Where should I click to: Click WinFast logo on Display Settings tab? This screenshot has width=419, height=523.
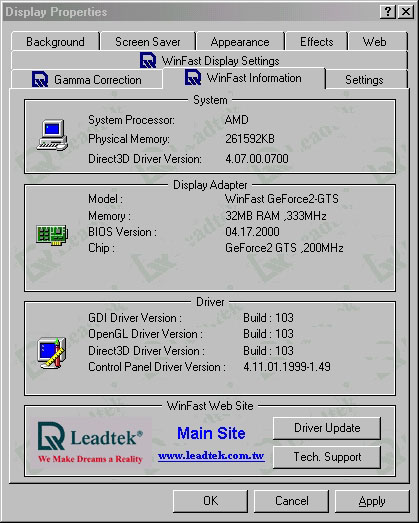point(148,60)
